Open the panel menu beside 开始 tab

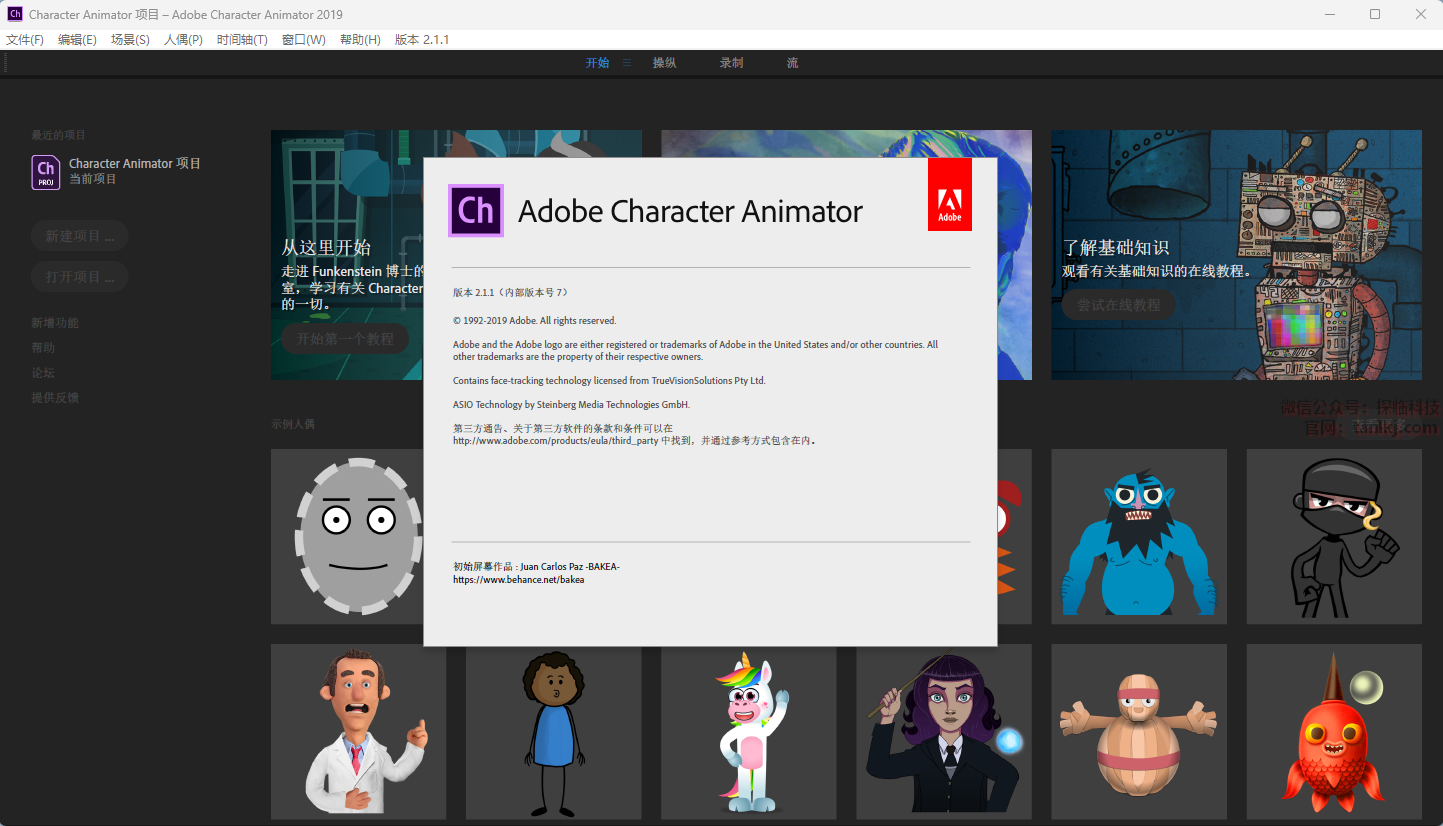click(627, 63)
